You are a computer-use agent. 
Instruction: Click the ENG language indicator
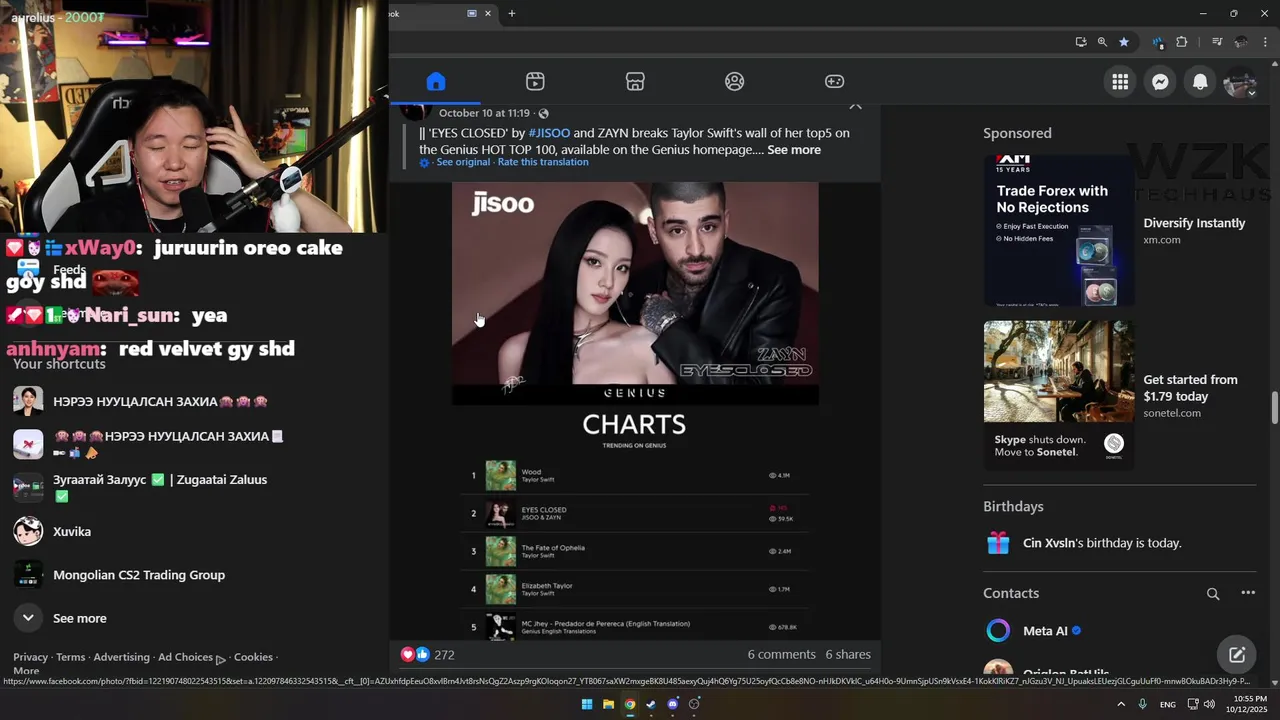(1167, 705)
